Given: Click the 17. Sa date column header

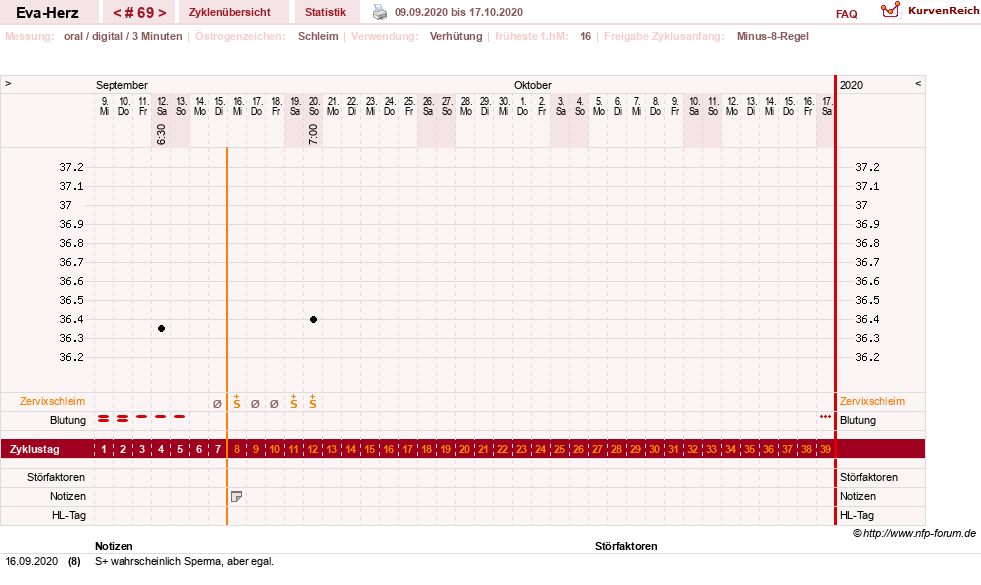Looking at the screenshot, I should coord(826,106).
